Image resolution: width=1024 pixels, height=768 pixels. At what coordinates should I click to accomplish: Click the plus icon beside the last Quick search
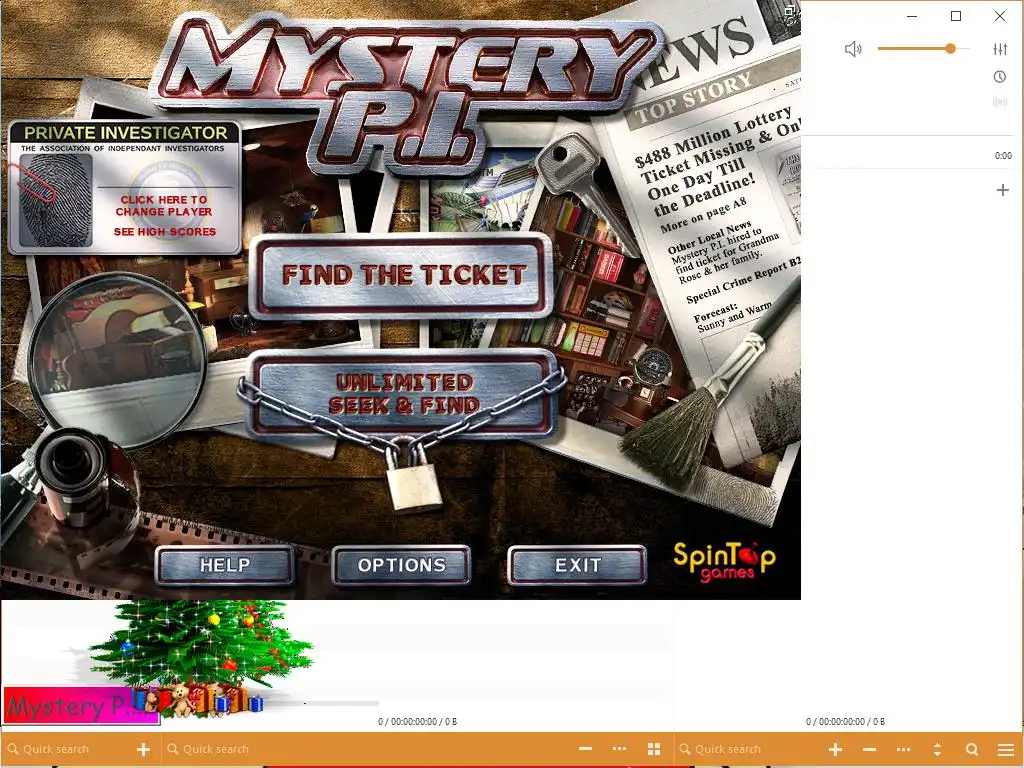click(835, 749)
